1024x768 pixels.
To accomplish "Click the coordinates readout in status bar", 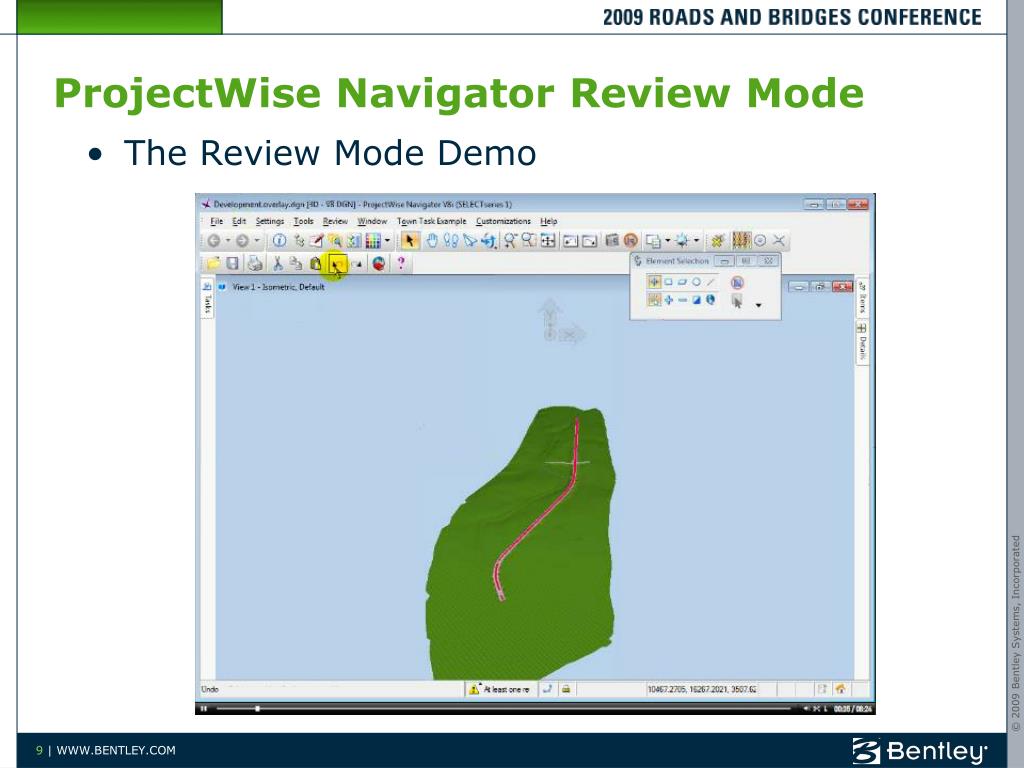I will coord(701,689).
